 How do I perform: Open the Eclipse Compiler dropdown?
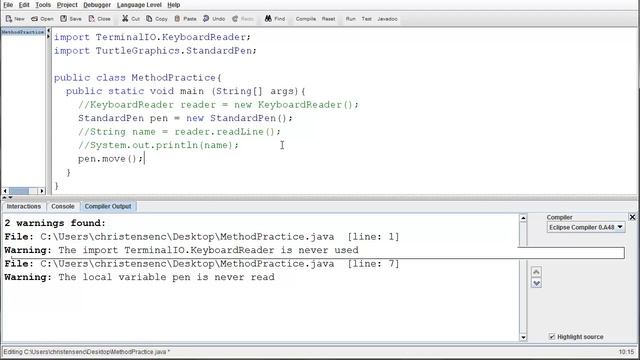(x=586, y=227)
